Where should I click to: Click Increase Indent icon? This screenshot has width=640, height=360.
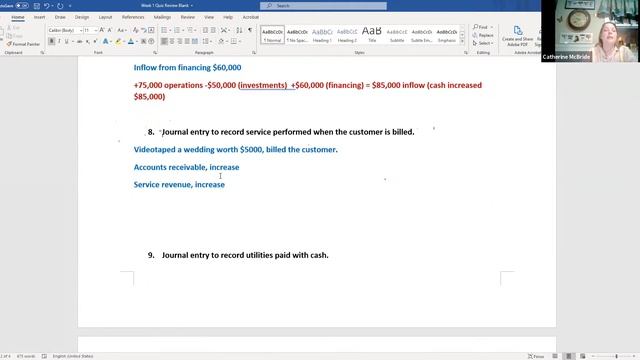point(213,30)
